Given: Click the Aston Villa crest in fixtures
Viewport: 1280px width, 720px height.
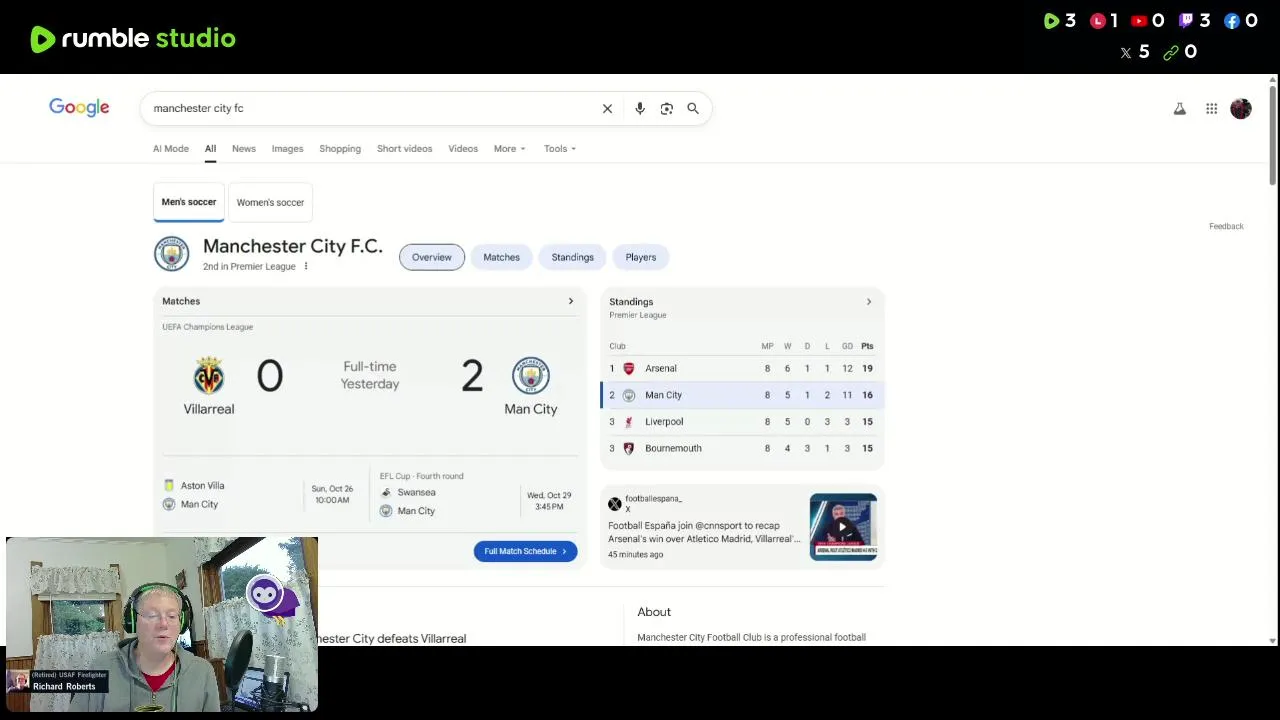Looking at the screenshot, I should (x=169, y=485).
